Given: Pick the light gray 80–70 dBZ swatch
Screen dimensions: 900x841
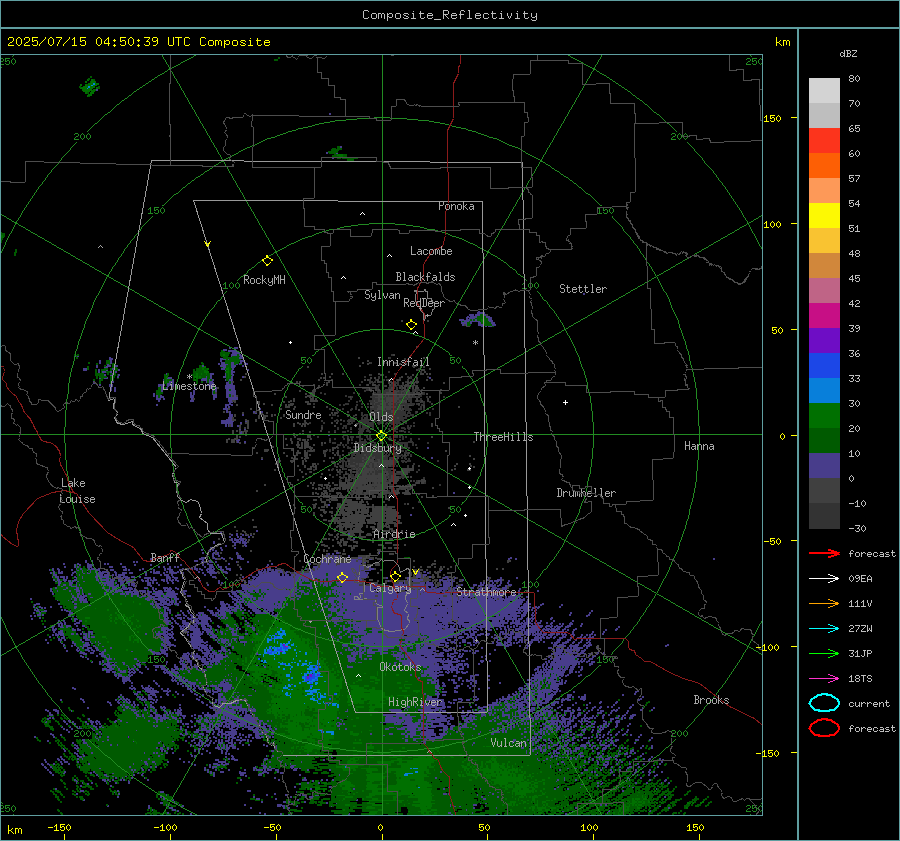Looking at the screenshot, I should click(824, 91).
